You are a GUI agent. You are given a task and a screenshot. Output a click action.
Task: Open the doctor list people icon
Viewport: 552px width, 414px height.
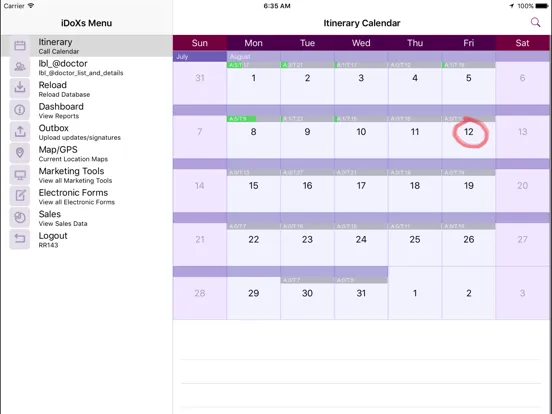coord(20,67)
